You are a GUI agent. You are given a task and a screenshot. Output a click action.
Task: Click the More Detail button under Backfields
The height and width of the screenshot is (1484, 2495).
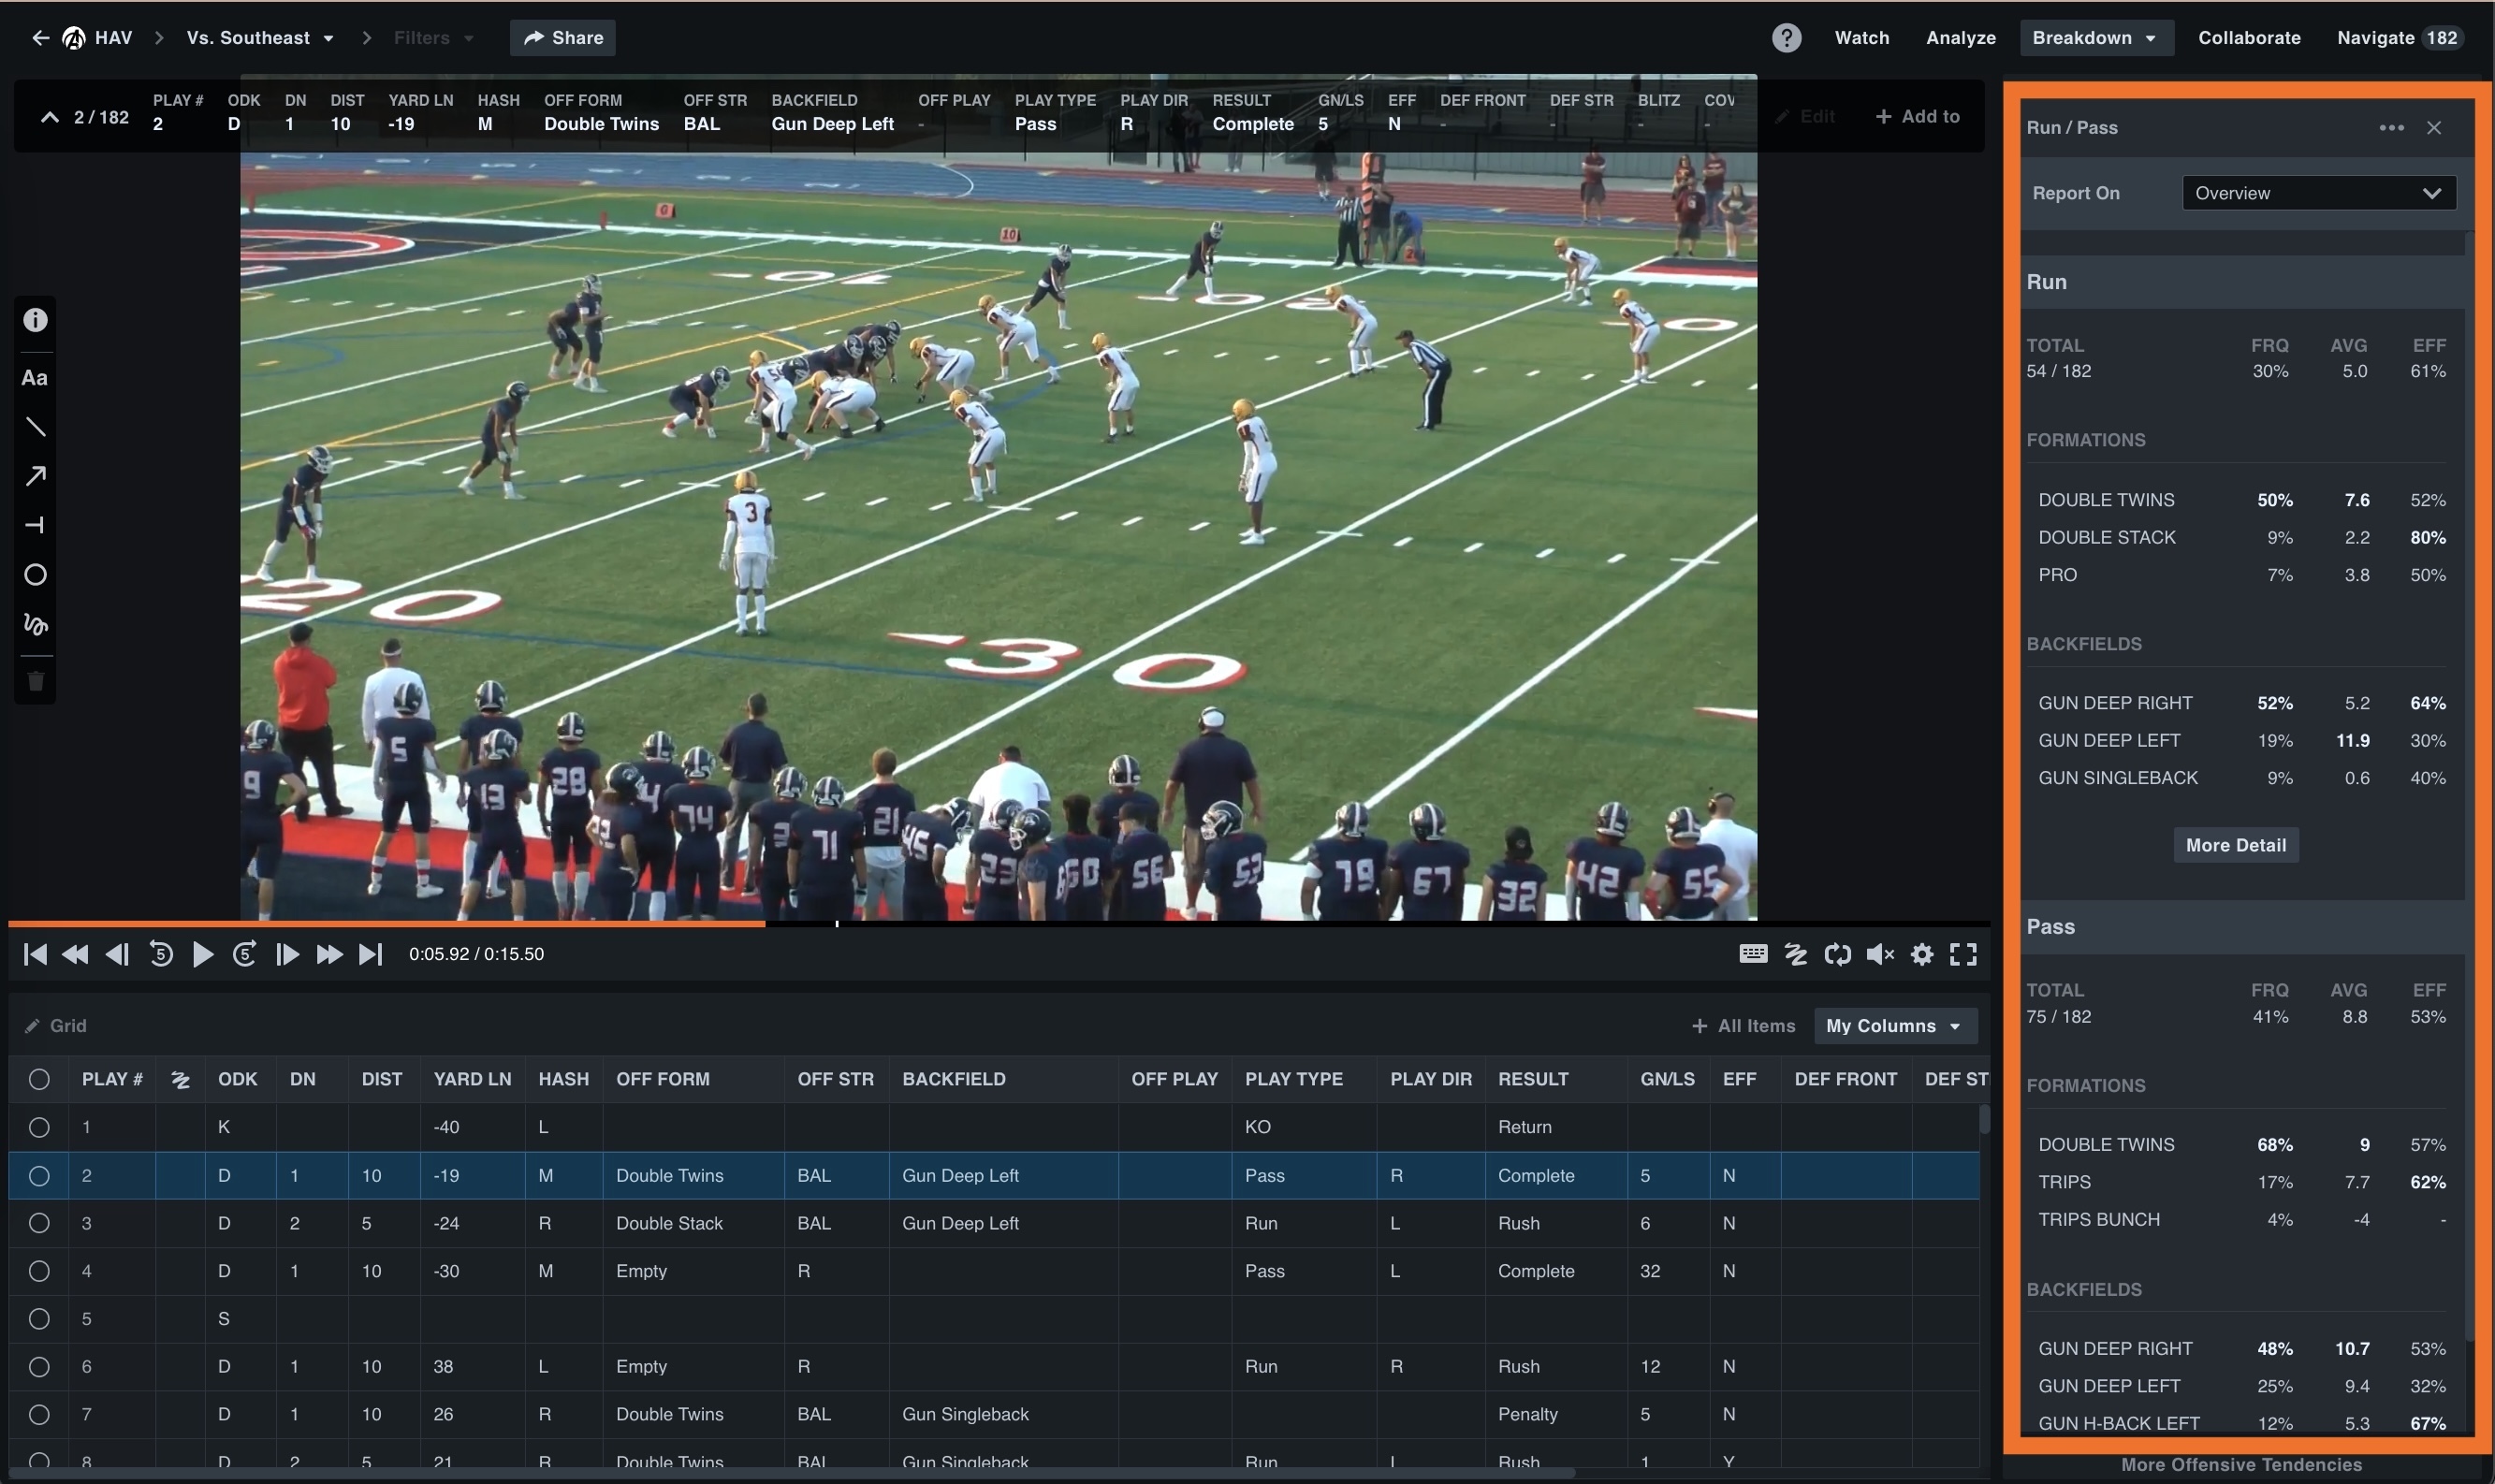click(x=2236, y=844)
